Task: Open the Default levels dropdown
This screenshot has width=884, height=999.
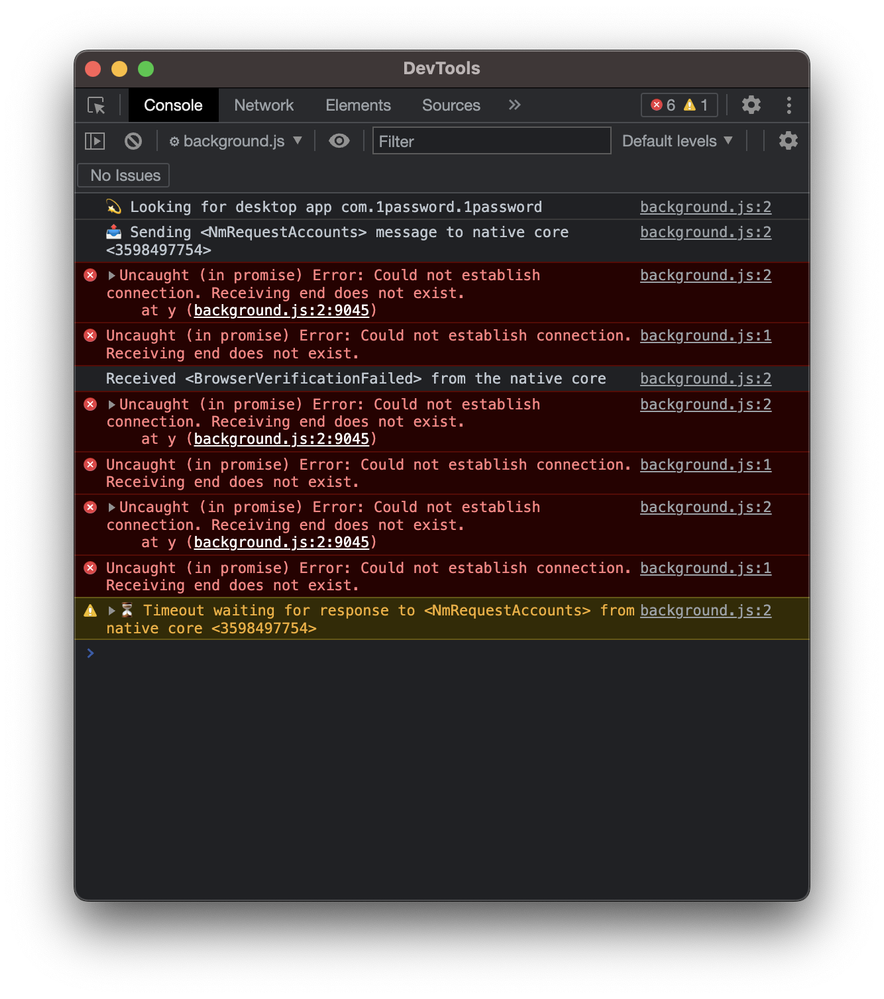Action: (677, 141)
